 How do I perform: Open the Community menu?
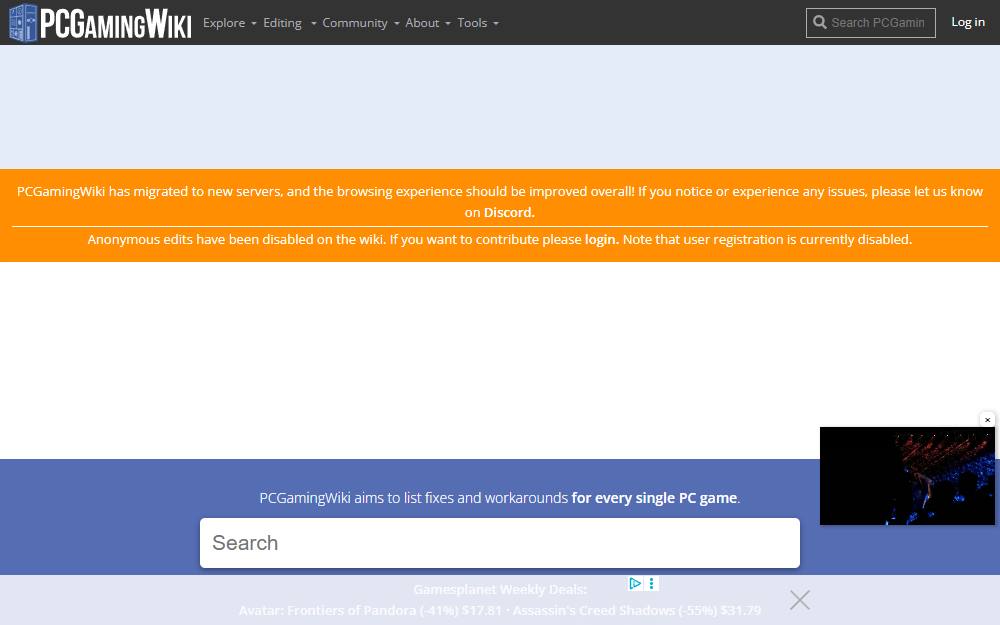tap(360, 23)
